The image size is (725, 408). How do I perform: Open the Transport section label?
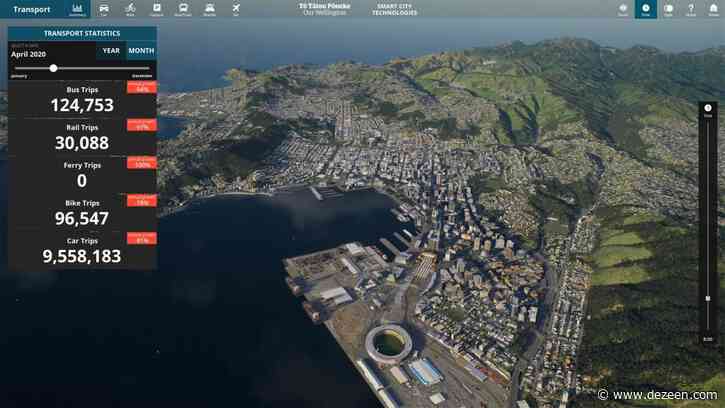(x=31, y=9)
